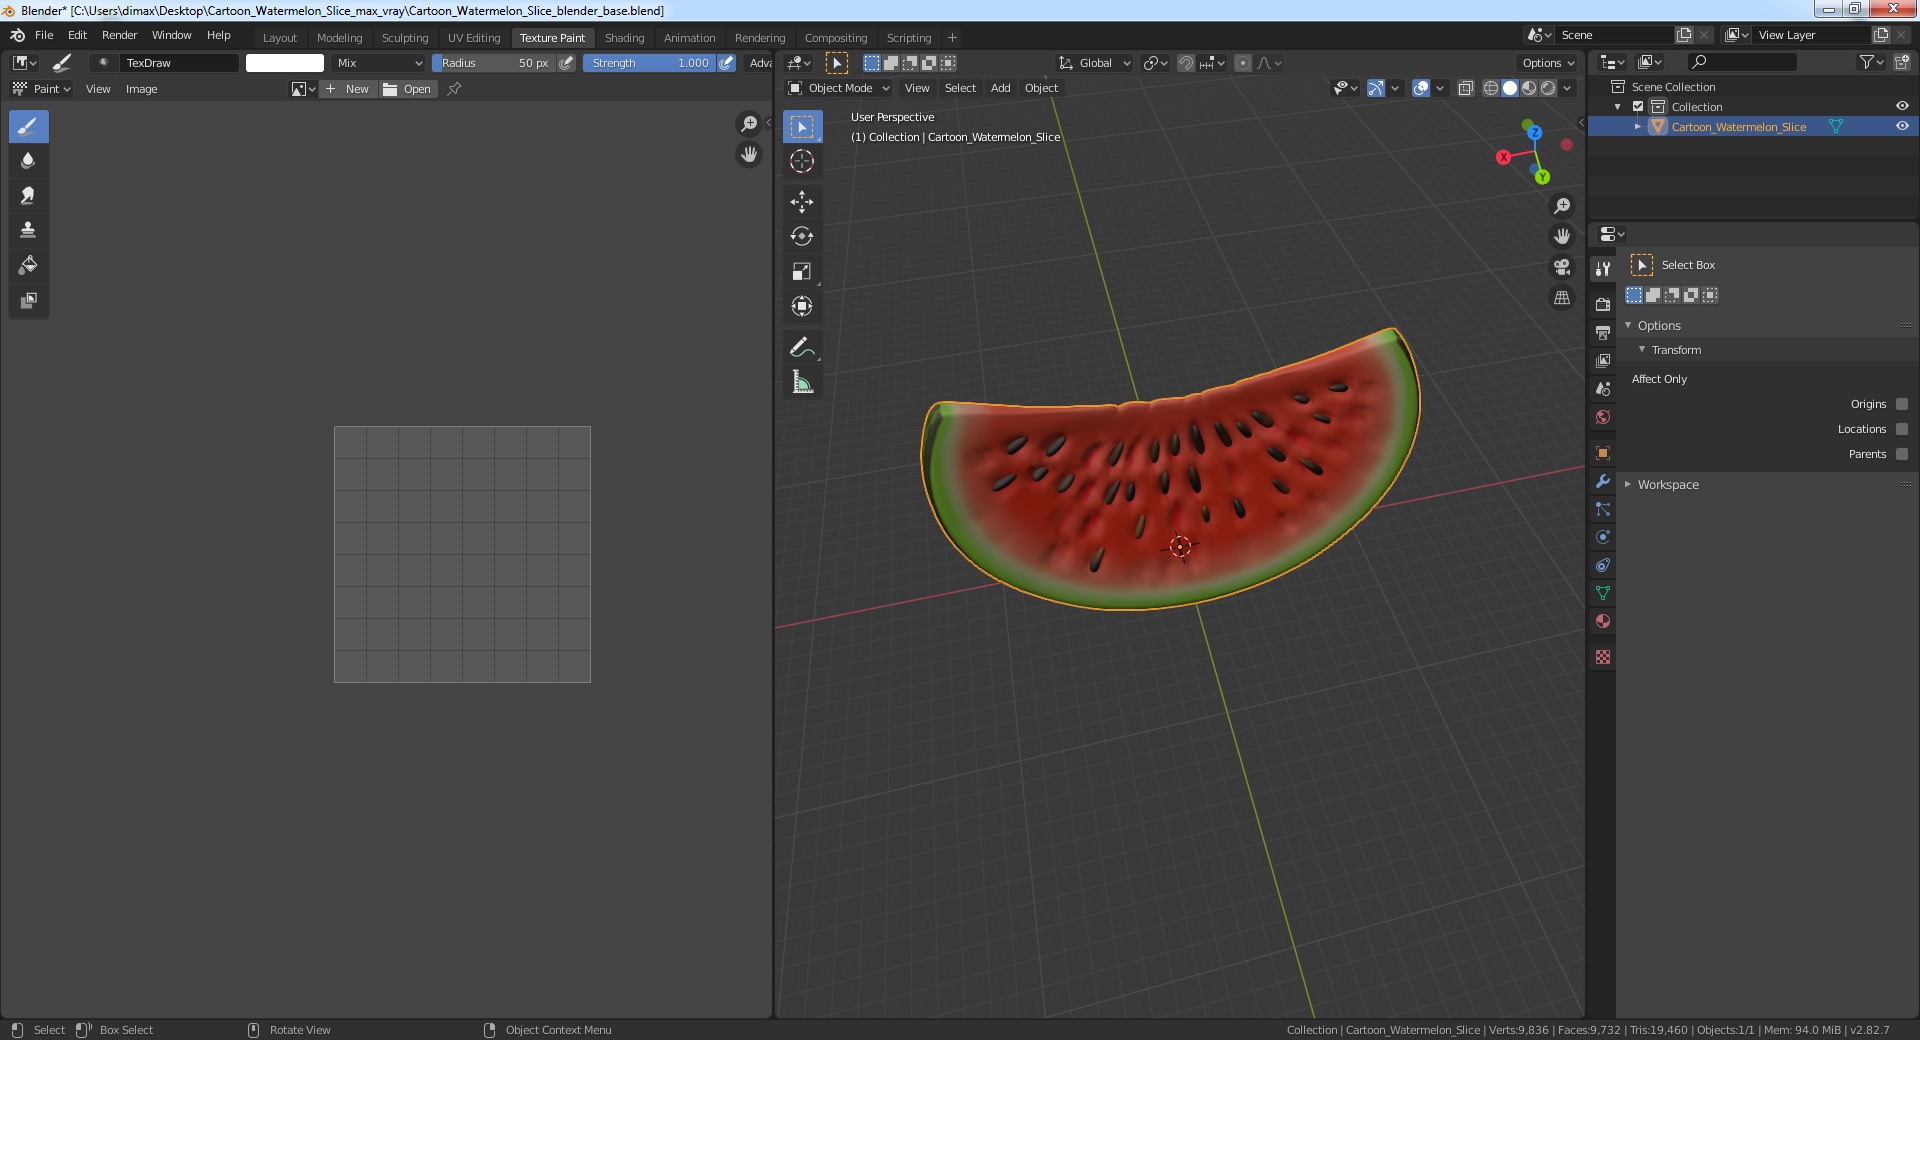Viewport: 1920px width, 1158px height.
Task: Switch to the UV Editing workspace tab
Action: pos(474,38)
